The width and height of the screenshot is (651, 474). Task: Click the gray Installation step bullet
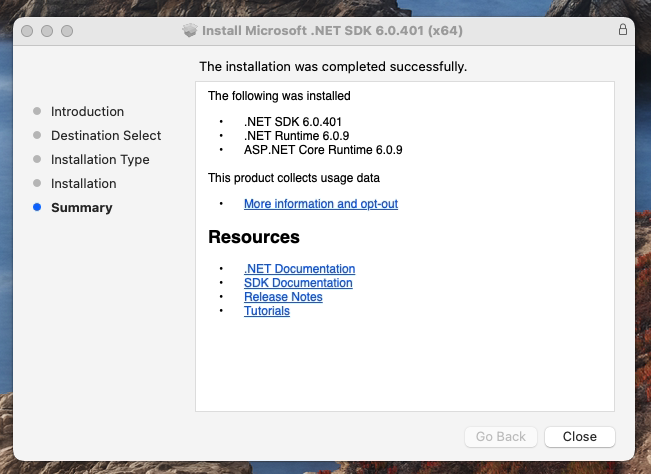[37, 183]
